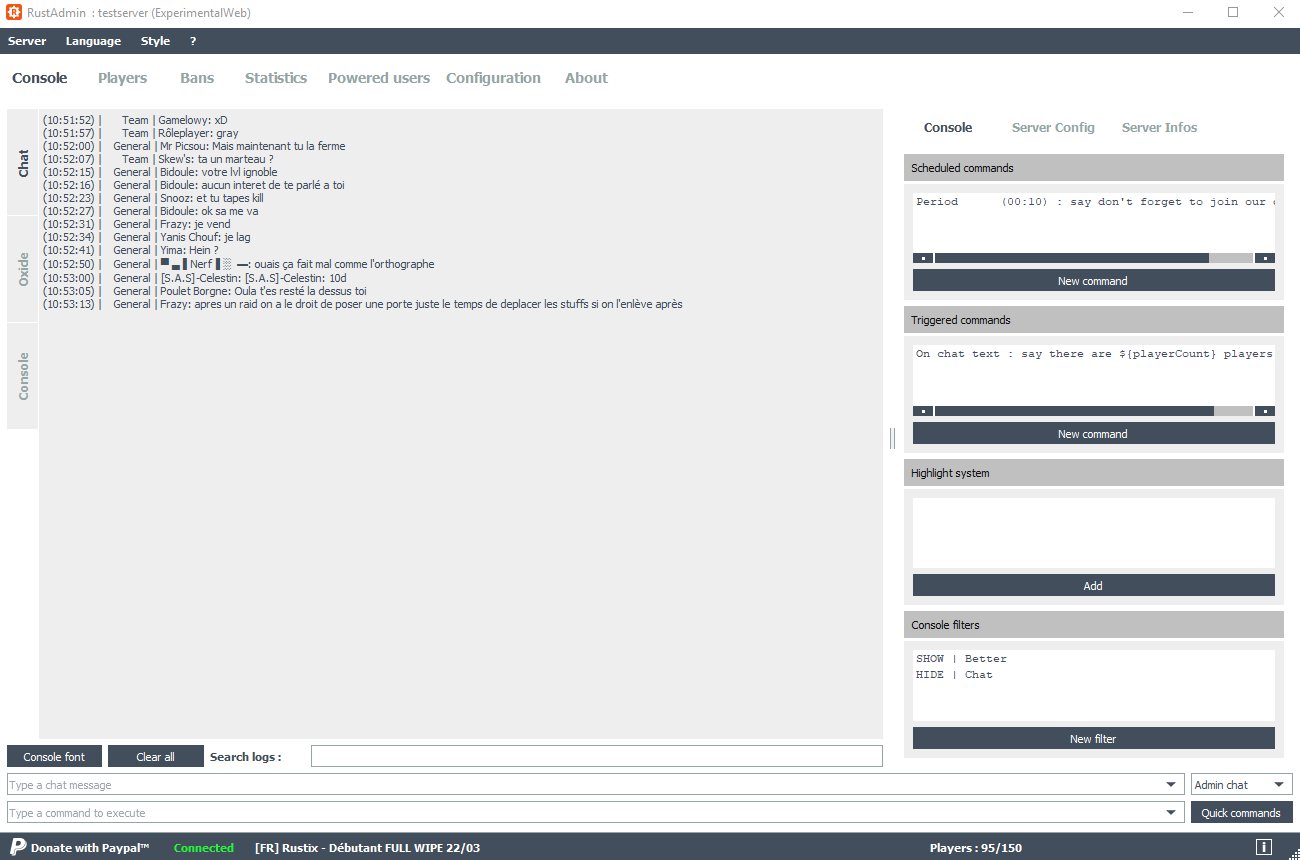
Task: Click Poulet Borgne chat message line
Action: click(x=205, y=291)
